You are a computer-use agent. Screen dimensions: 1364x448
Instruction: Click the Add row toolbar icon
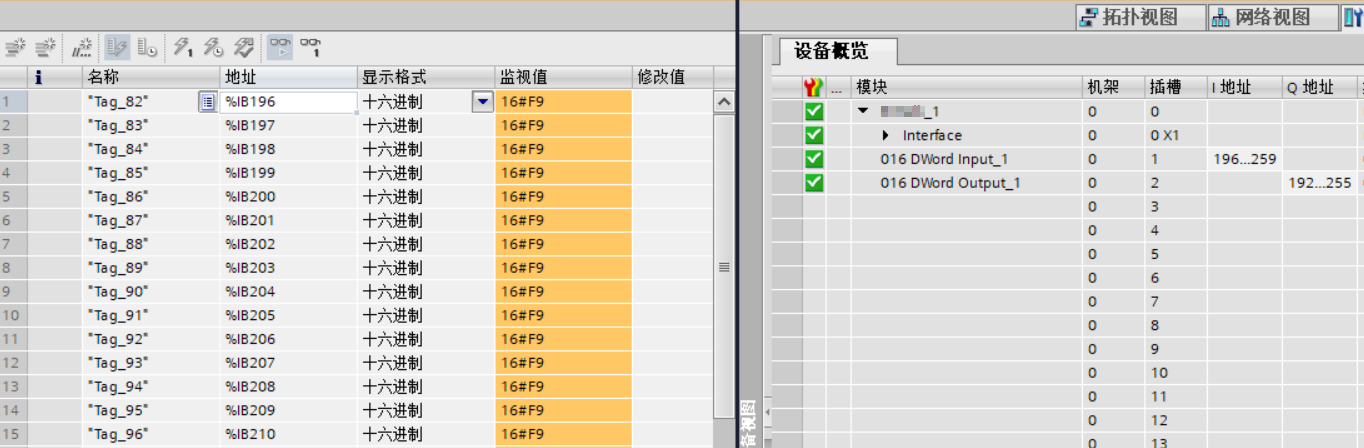click(45, 46)
